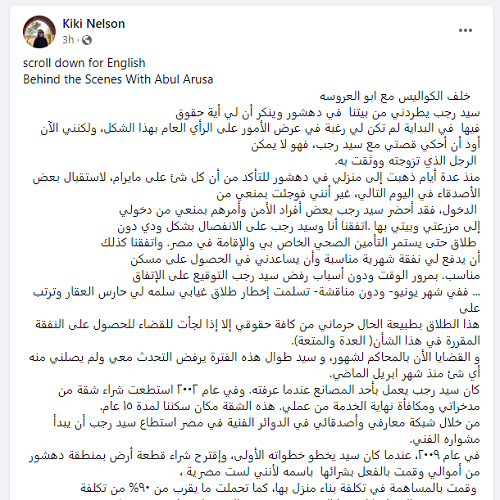Click the "scroll down for English" line

[84, 63]
